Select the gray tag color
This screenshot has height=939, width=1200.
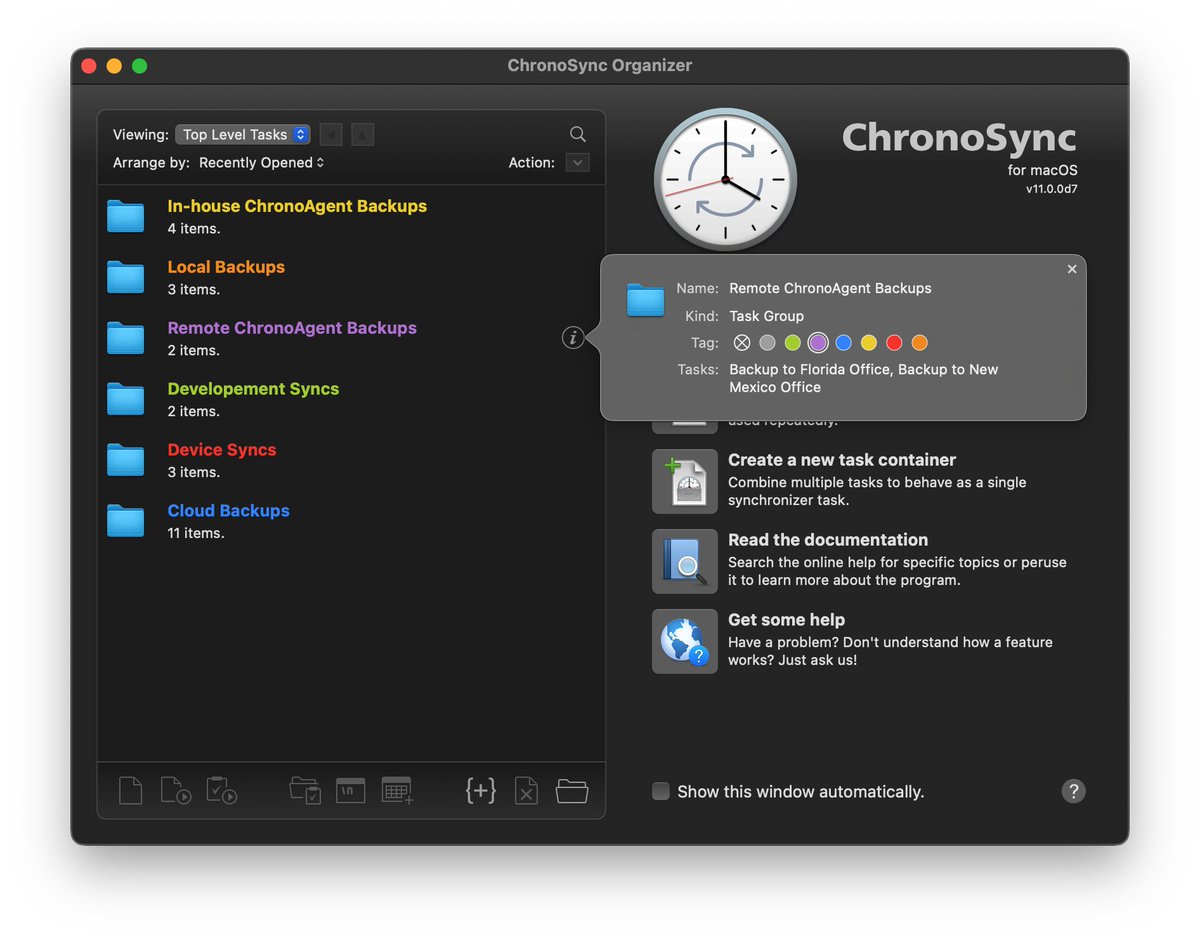tap(767, 343)
